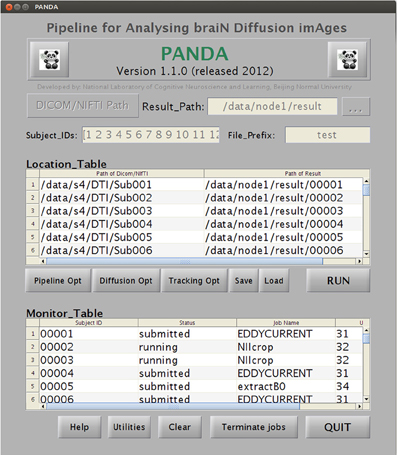Screen dimensions: 397x455
Task: Select cell /data/s4/DTI/Sub004
Action: click(122, 224)
